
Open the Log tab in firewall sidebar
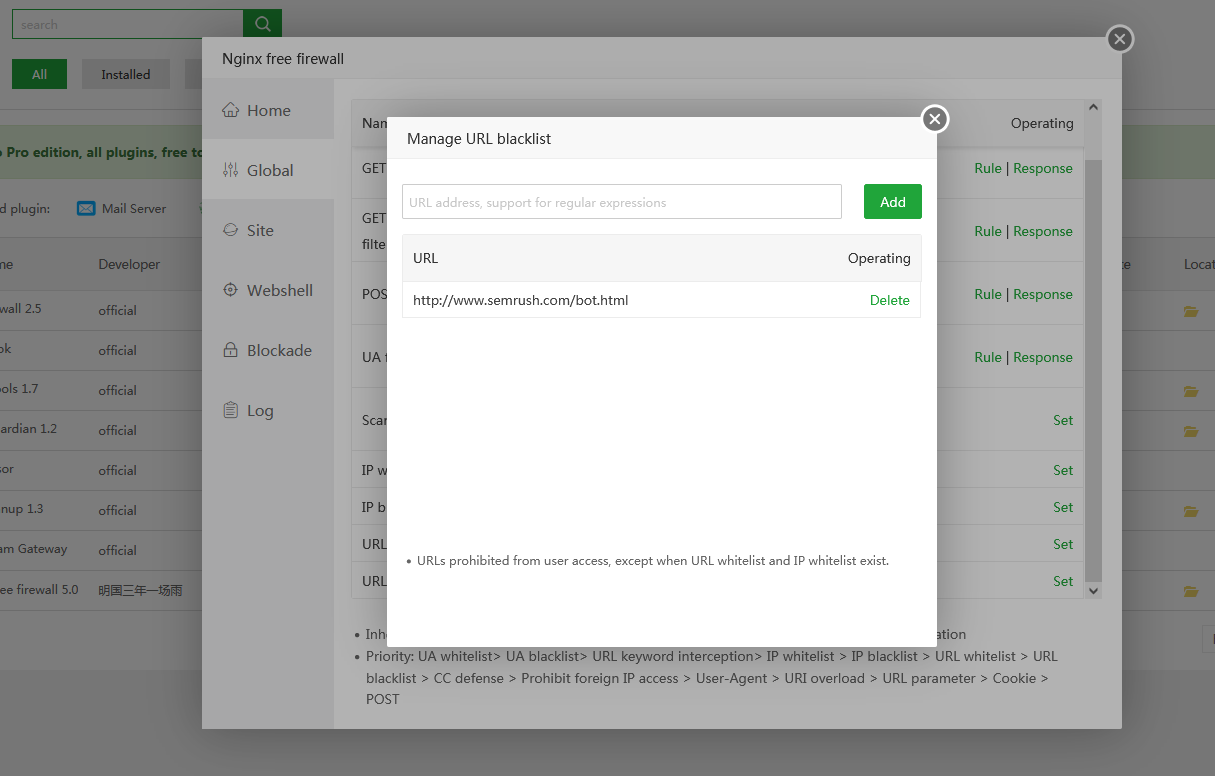pos(268,410)
